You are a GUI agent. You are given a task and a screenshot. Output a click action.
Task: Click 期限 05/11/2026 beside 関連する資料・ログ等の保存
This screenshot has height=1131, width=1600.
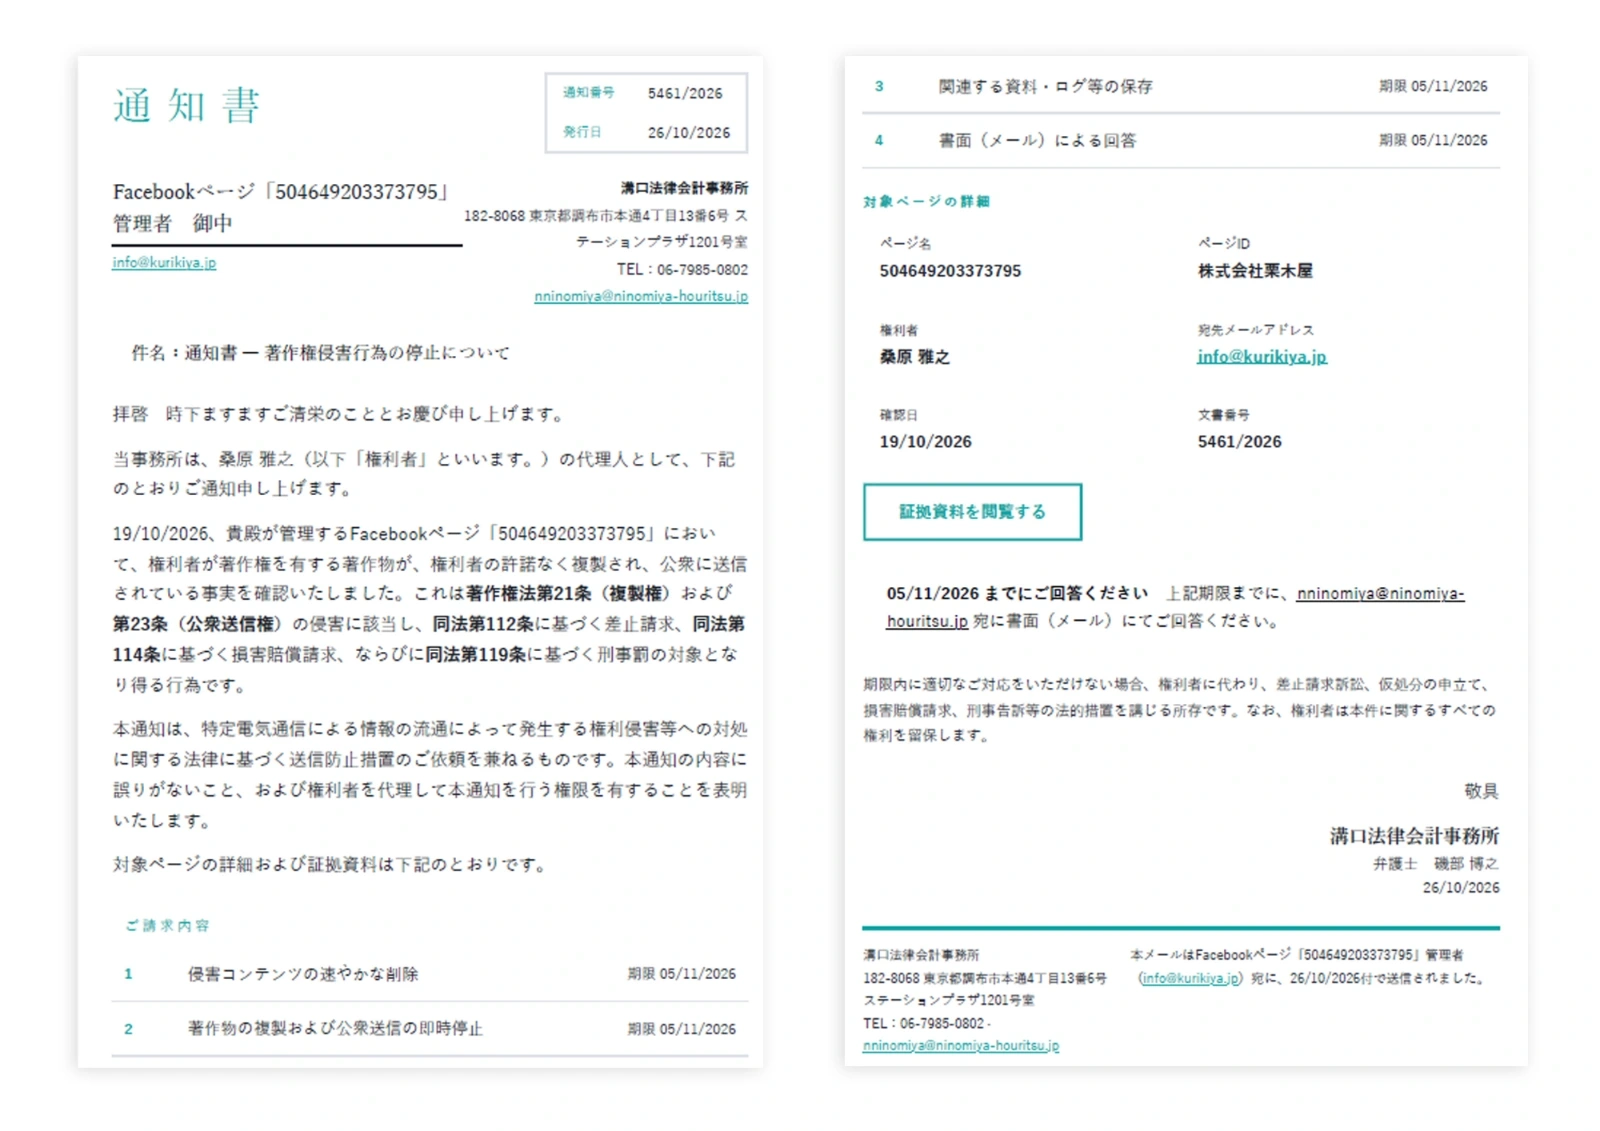click(x=1433, y=87)
